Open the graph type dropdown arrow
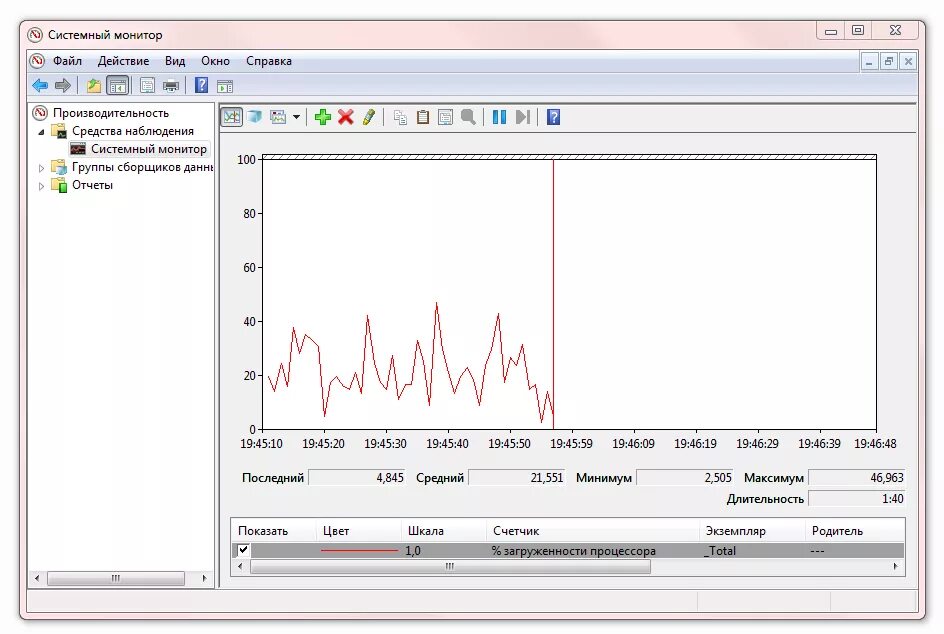 [296, 117]
